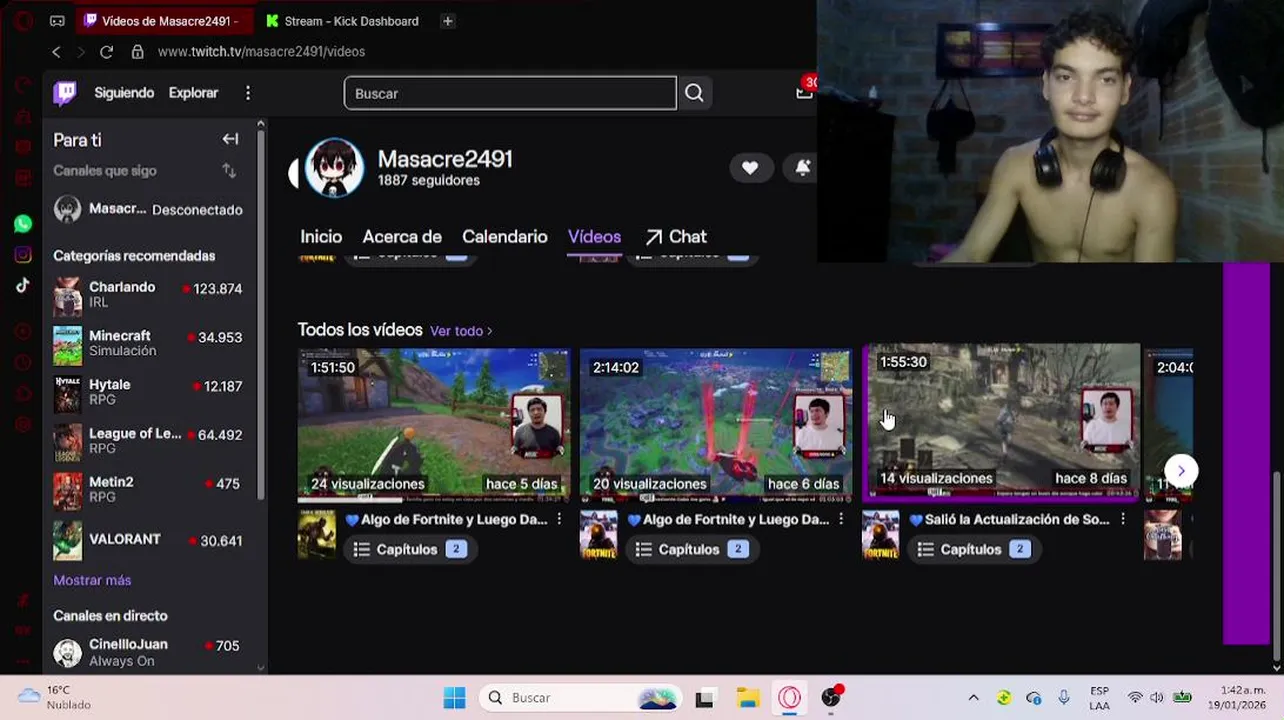The height and width of the screenshot is (720, 1284).
Task: Play the 1:55:30 video thumbnail
Action: (x=1001, y=421)
